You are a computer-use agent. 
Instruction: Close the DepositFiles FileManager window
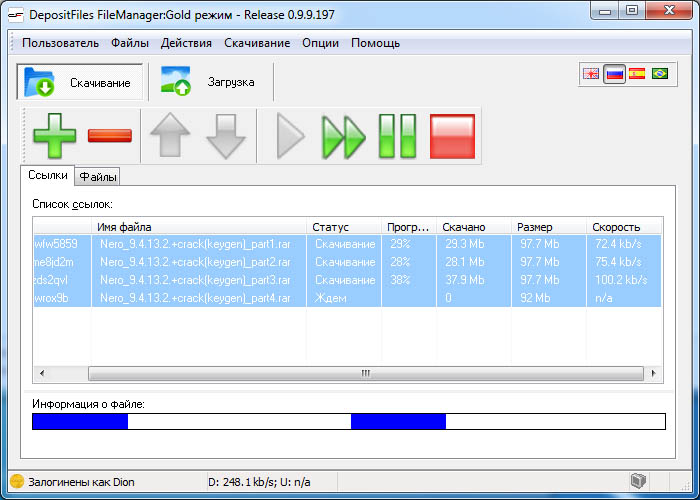pyautogui.click(x=669, y=11)
